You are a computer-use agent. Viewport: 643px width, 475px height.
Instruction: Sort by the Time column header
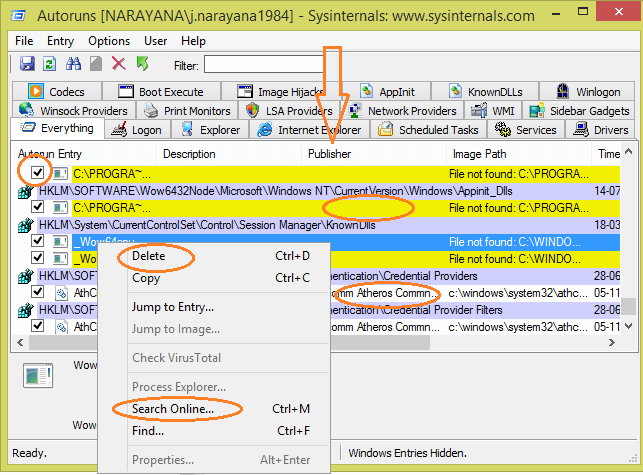pyautogui.click(x=607, y=154)
